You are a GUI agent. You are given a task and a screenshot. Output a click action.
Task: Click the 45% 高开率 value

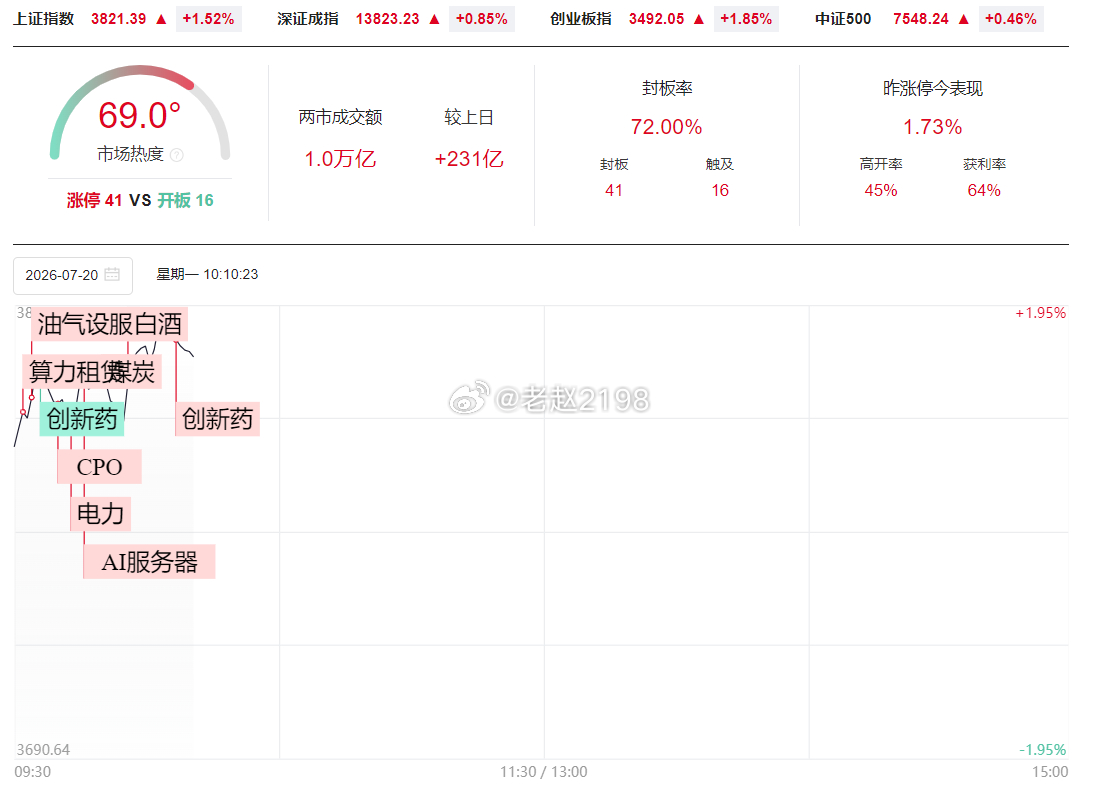(881, 190)
